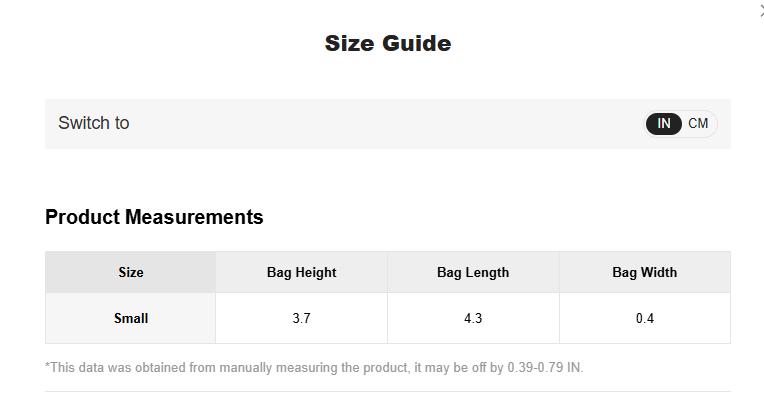Click the 0.4 bag width value

click(645, 318)
